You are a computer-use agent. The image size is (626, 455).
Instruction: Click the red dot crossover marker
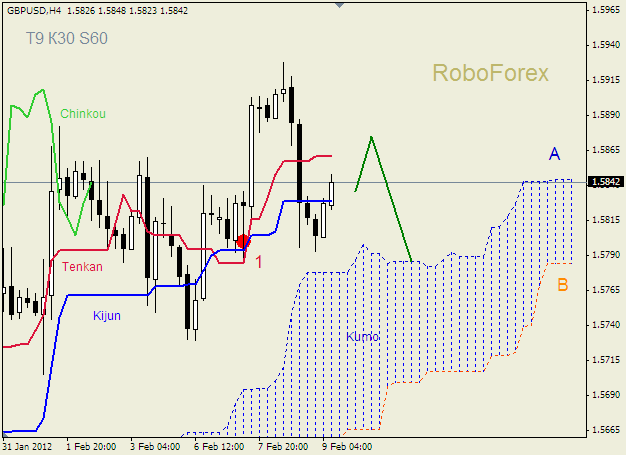[243, 241]
